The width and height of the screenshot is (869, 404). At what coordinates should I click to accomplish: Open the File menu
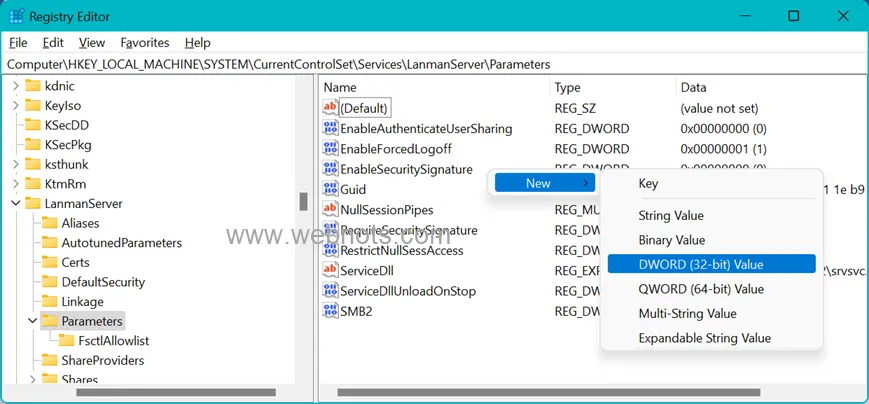click(x=18, y=43)
